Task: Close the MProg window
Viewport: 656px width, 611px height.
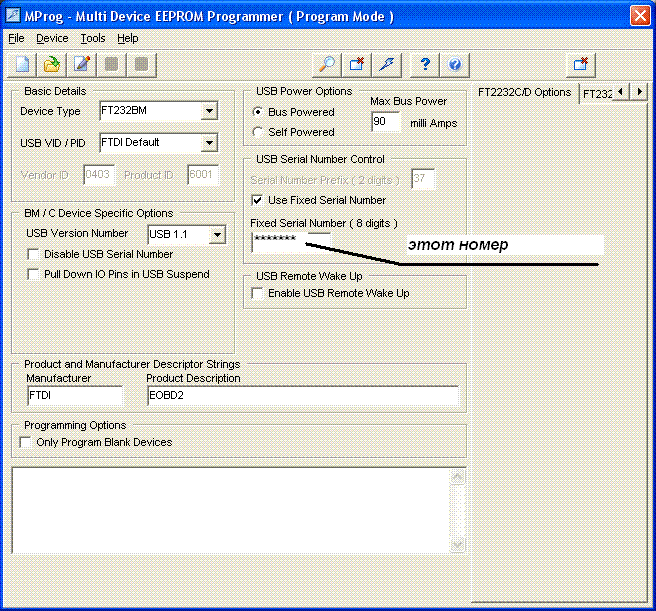Action: coord(640,16)
